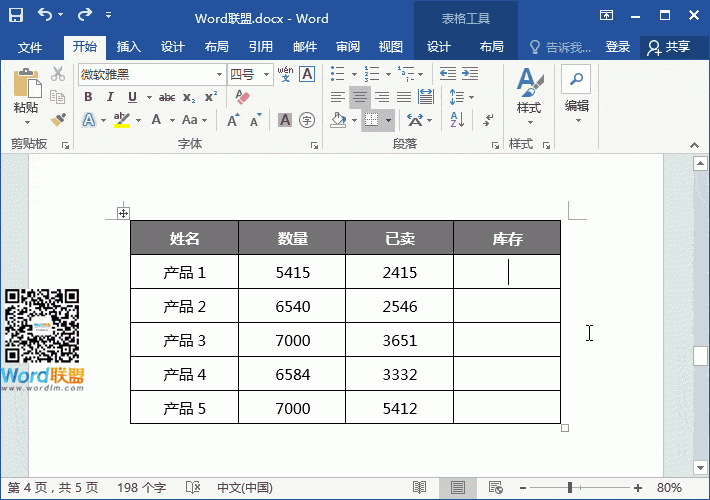This screenshot has width=710, height=500.
Task: Click the proofing status icon in status bar
Action: click(x=193, y=487)
